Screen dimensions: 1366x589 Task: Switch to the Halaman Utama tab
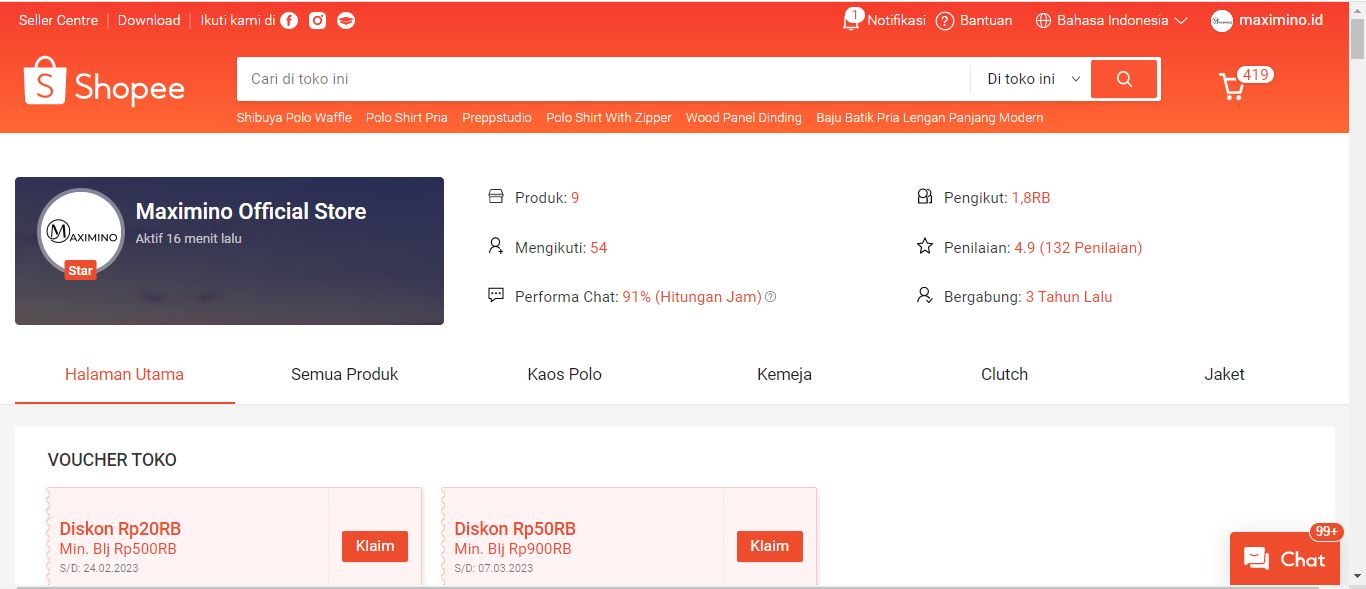tap(124, 374)
